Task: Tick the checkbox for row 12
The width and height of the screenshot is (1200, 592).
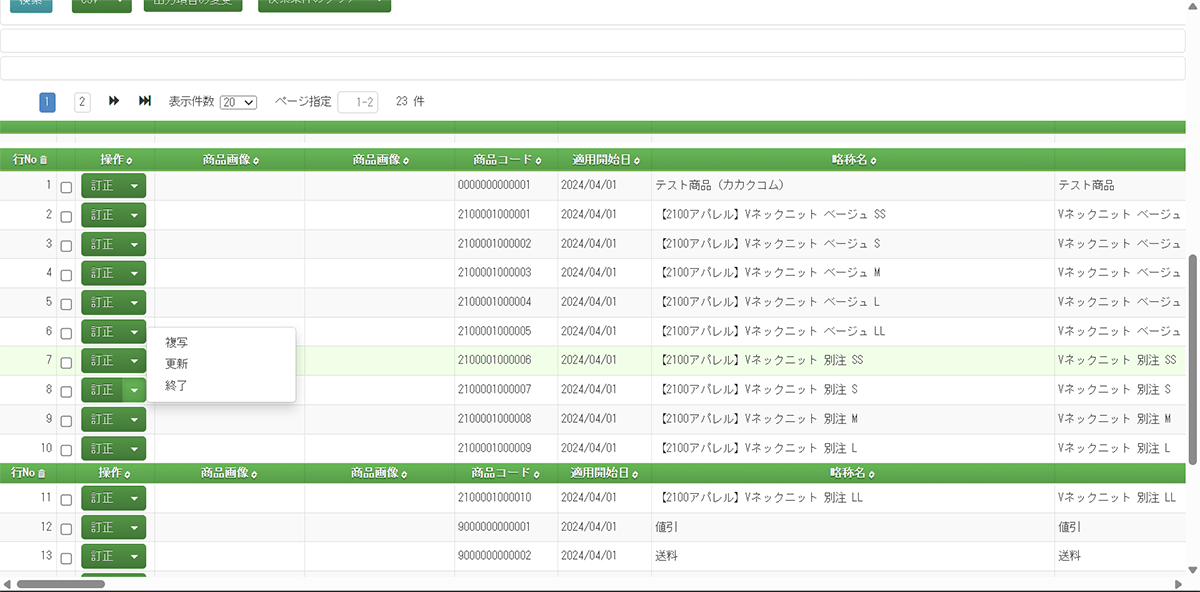Action: point(66,528)
